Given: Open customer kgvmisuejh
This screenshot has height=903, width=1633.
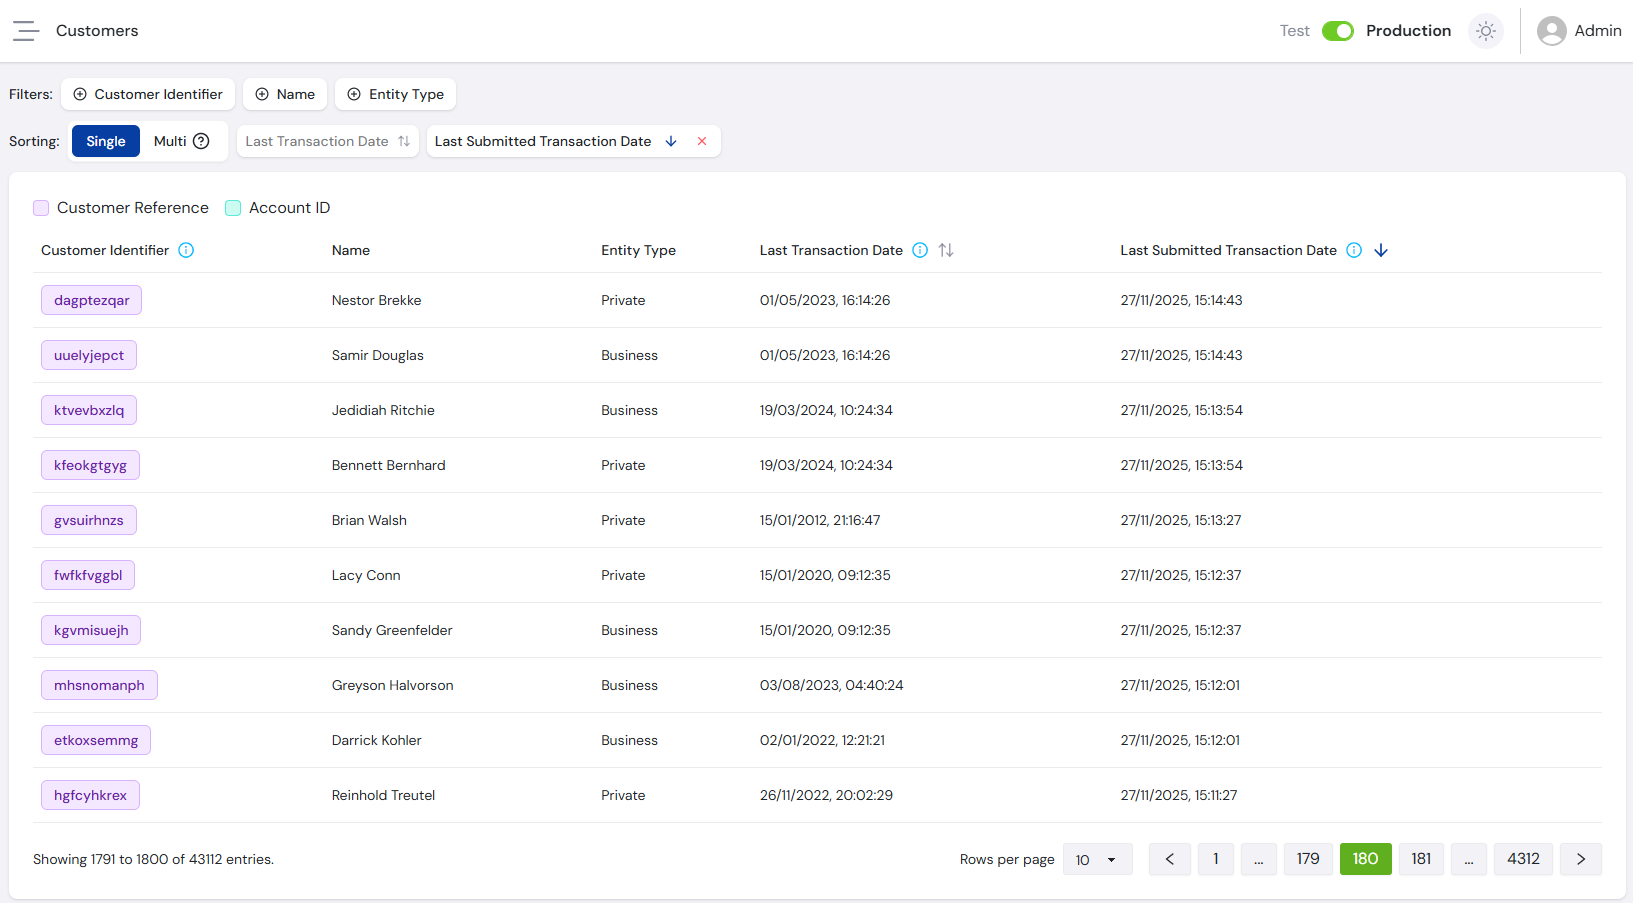Looking at the screenshot, I should [91, 630].
